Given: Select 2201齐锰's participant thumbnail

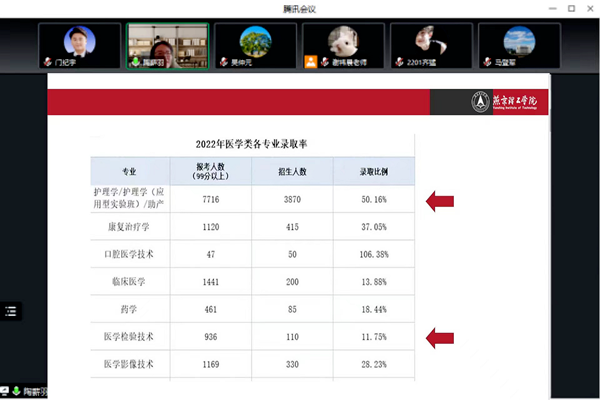Looking at the screenshot, I should 431,45.
